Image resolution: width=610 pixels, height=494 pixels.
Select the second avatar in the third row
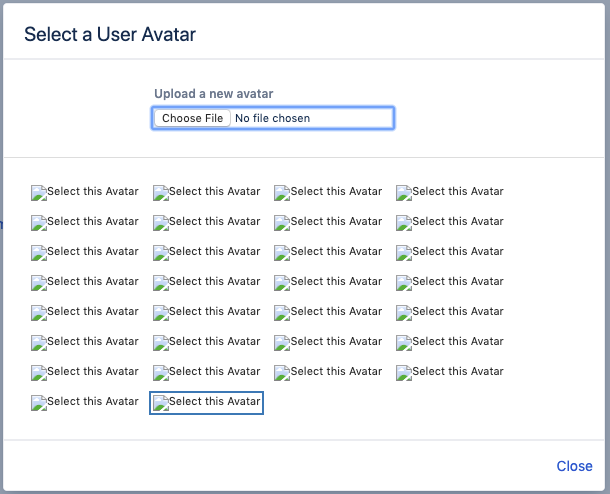207,253
